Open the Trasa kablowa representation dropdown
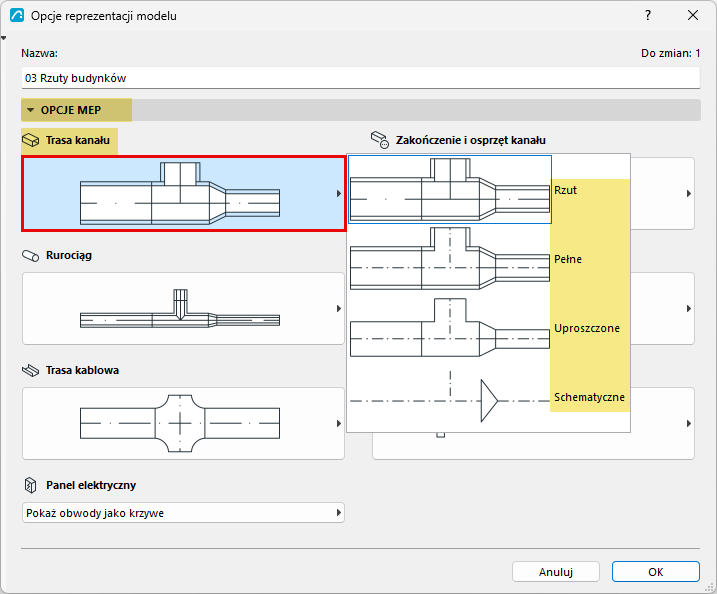This screenshot has height=594, width=717. (183, 423)
